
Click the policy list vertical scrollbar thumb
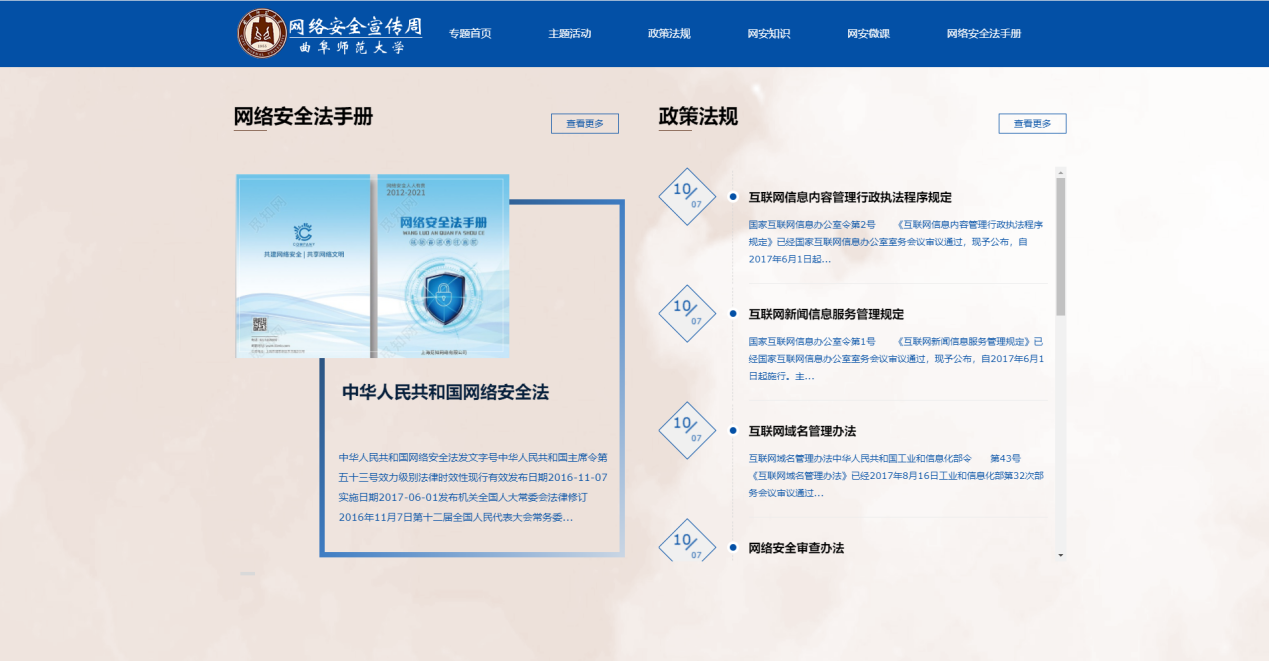[x=1061, y=245]
